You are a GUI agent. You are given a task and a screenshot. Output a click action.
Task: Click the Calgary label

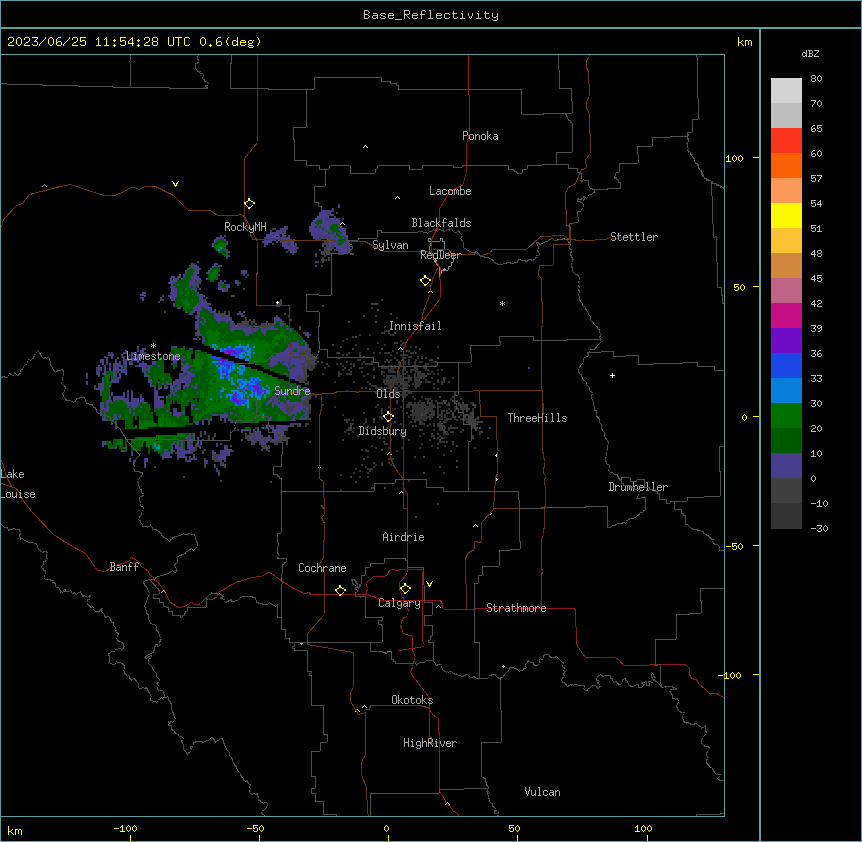(399, 603)
